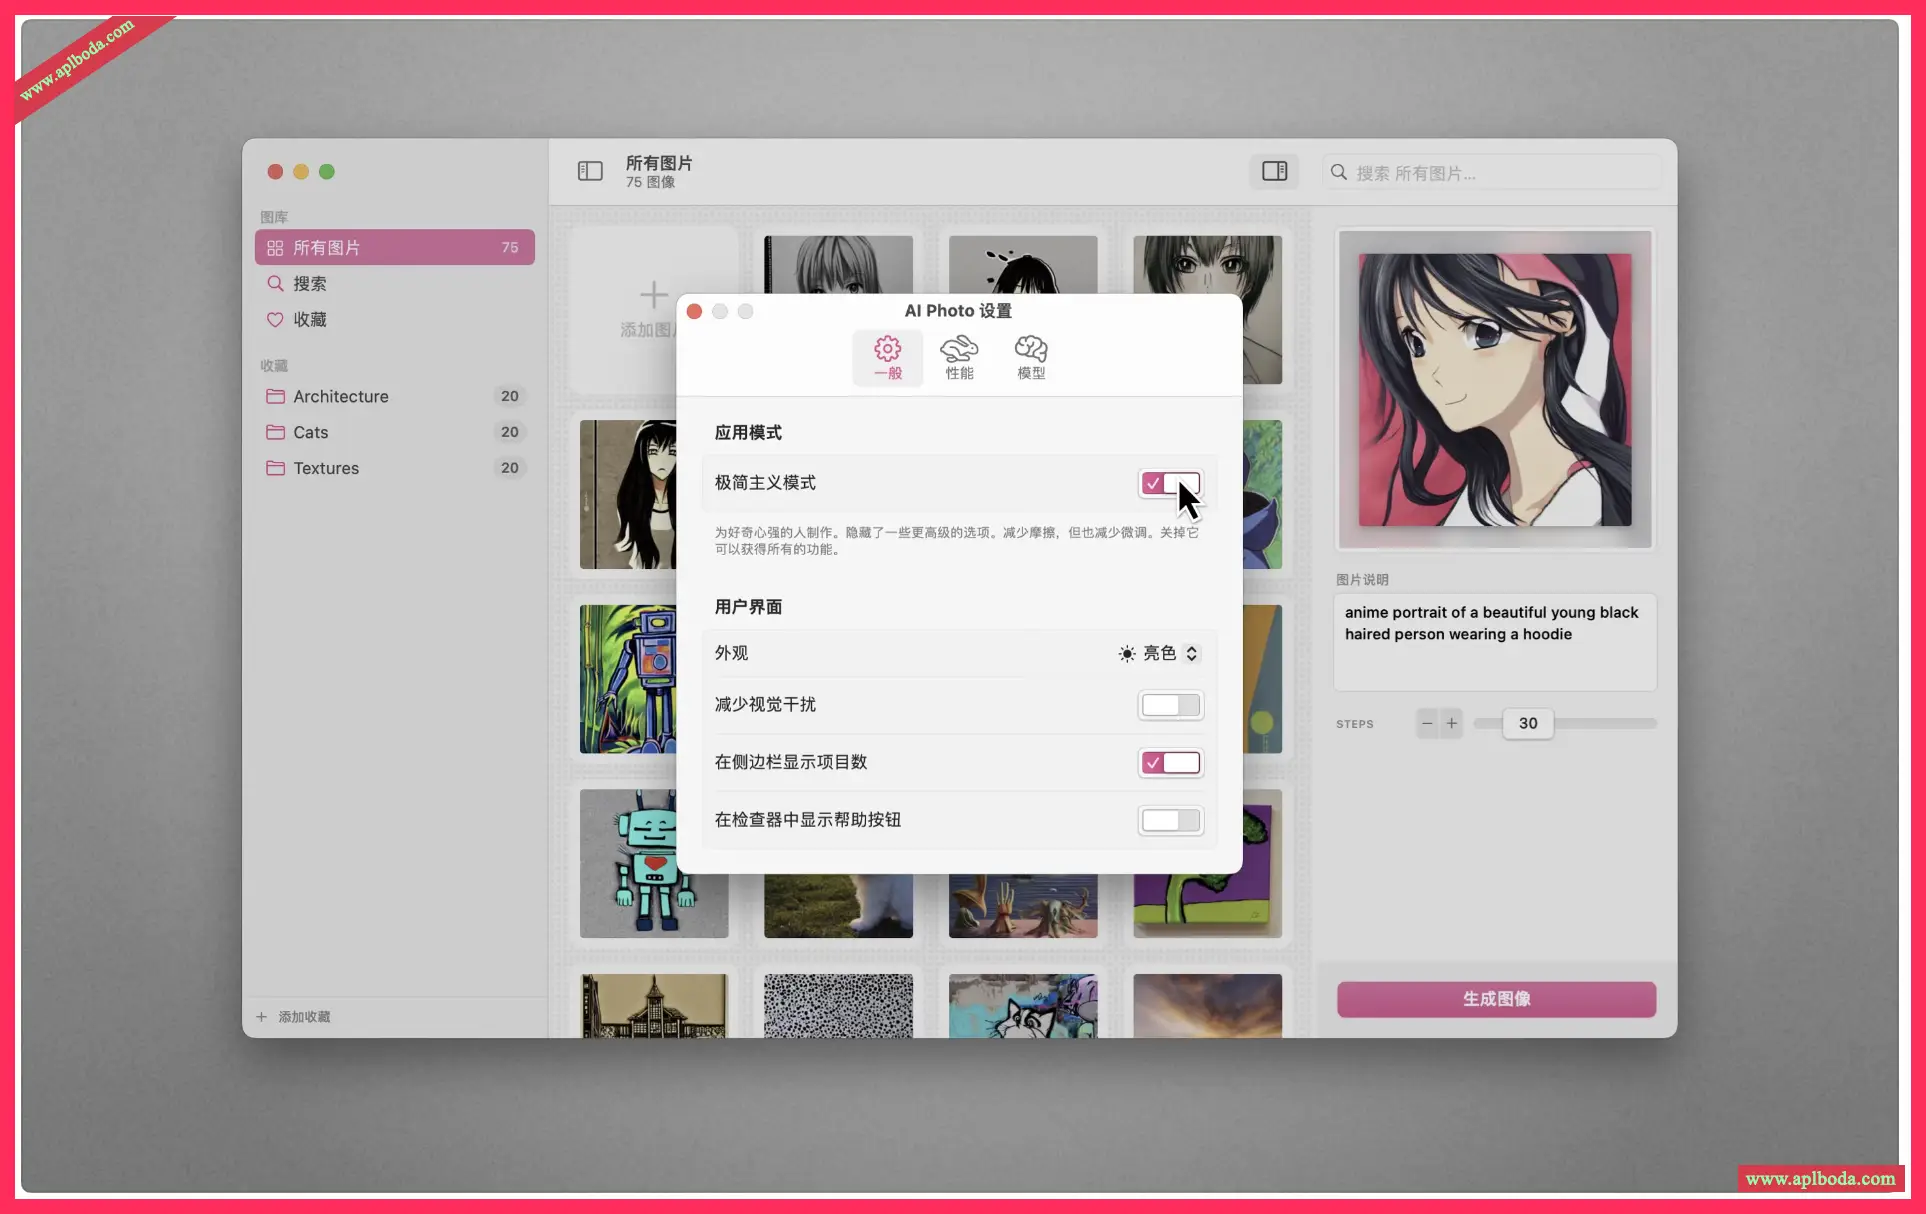Viewport: 1926px width, 1214px height.
Task: Toggle the right inspector panel icon
Action: [x=1274, y=171]
